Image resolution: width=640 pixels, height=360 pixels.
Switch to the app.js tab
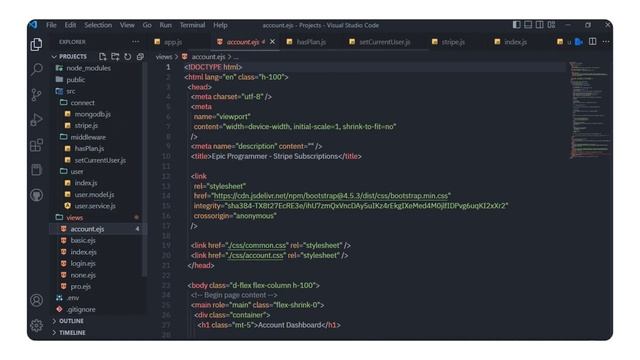[x=173, y=42]
